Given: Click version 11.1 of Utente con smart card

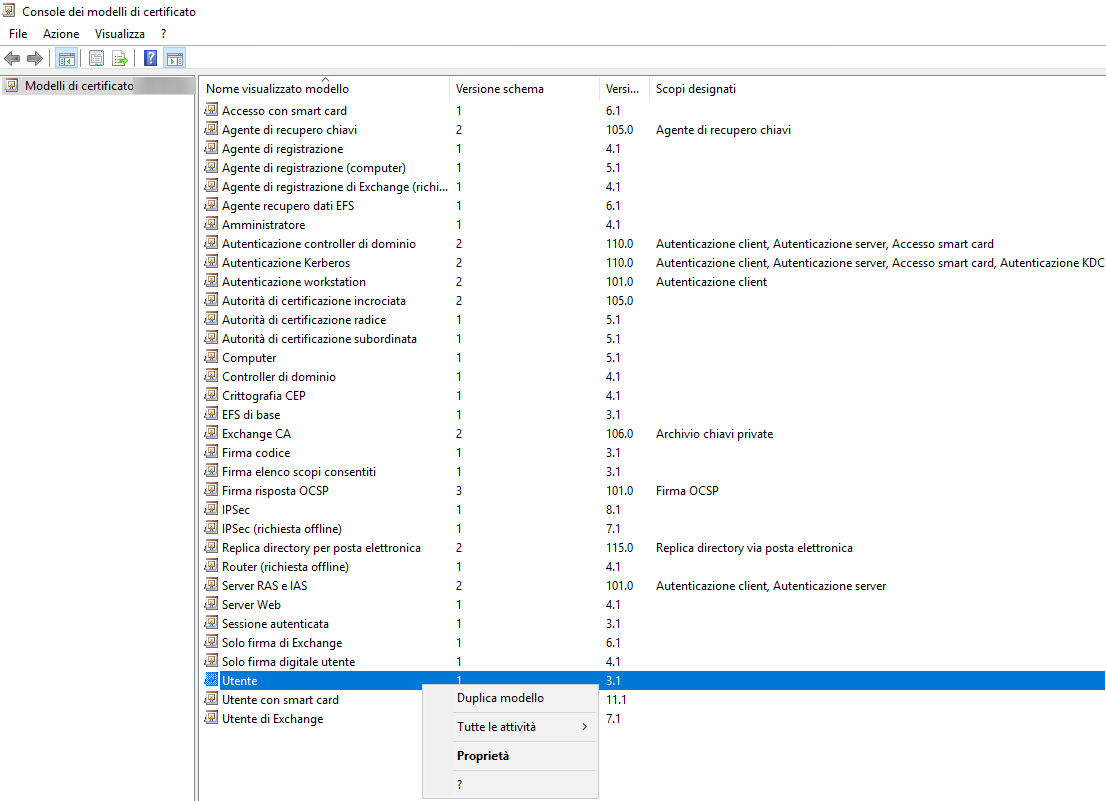Looking at the screenshot, I should 616,700.
